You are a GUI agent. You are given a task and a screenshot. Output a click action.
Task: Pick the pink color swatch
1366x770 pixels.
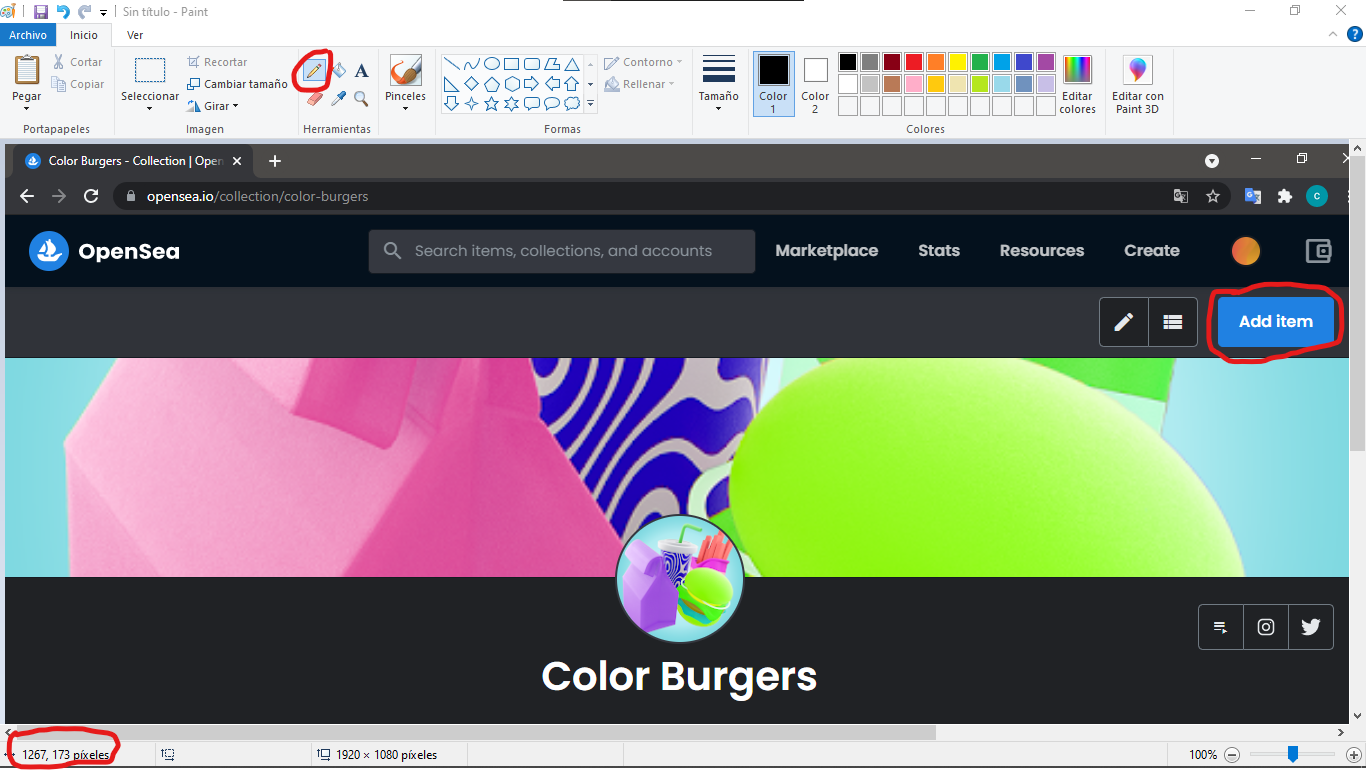[913, 84]
